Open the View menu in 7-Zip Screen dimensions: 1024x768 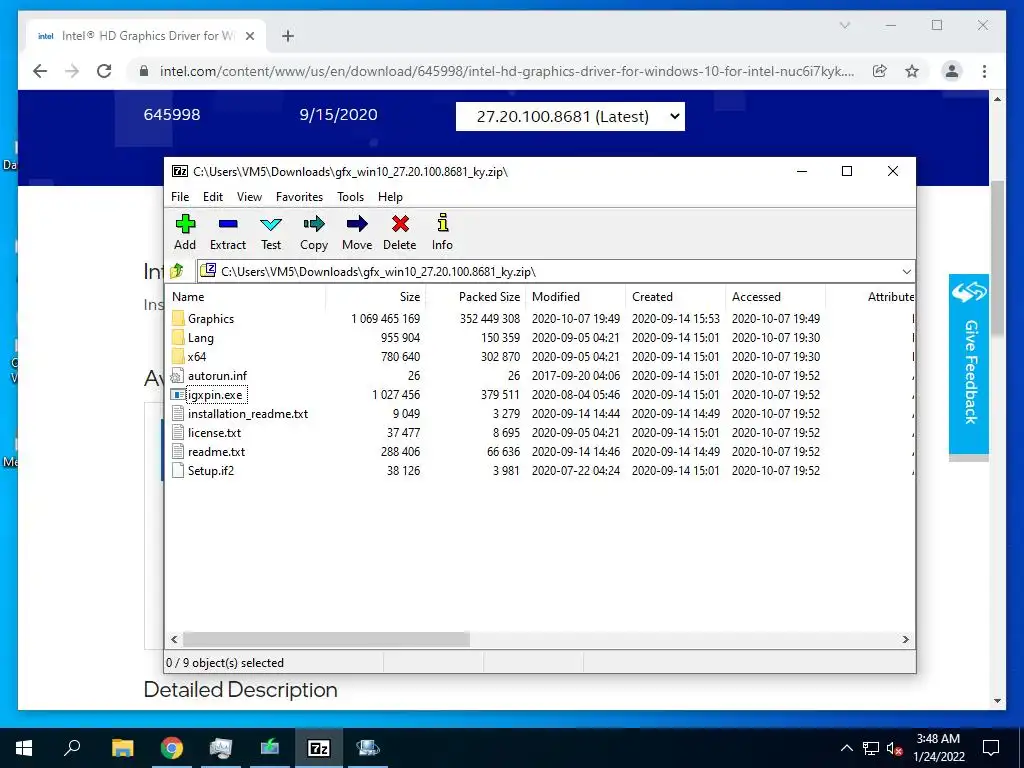[249, 197]
